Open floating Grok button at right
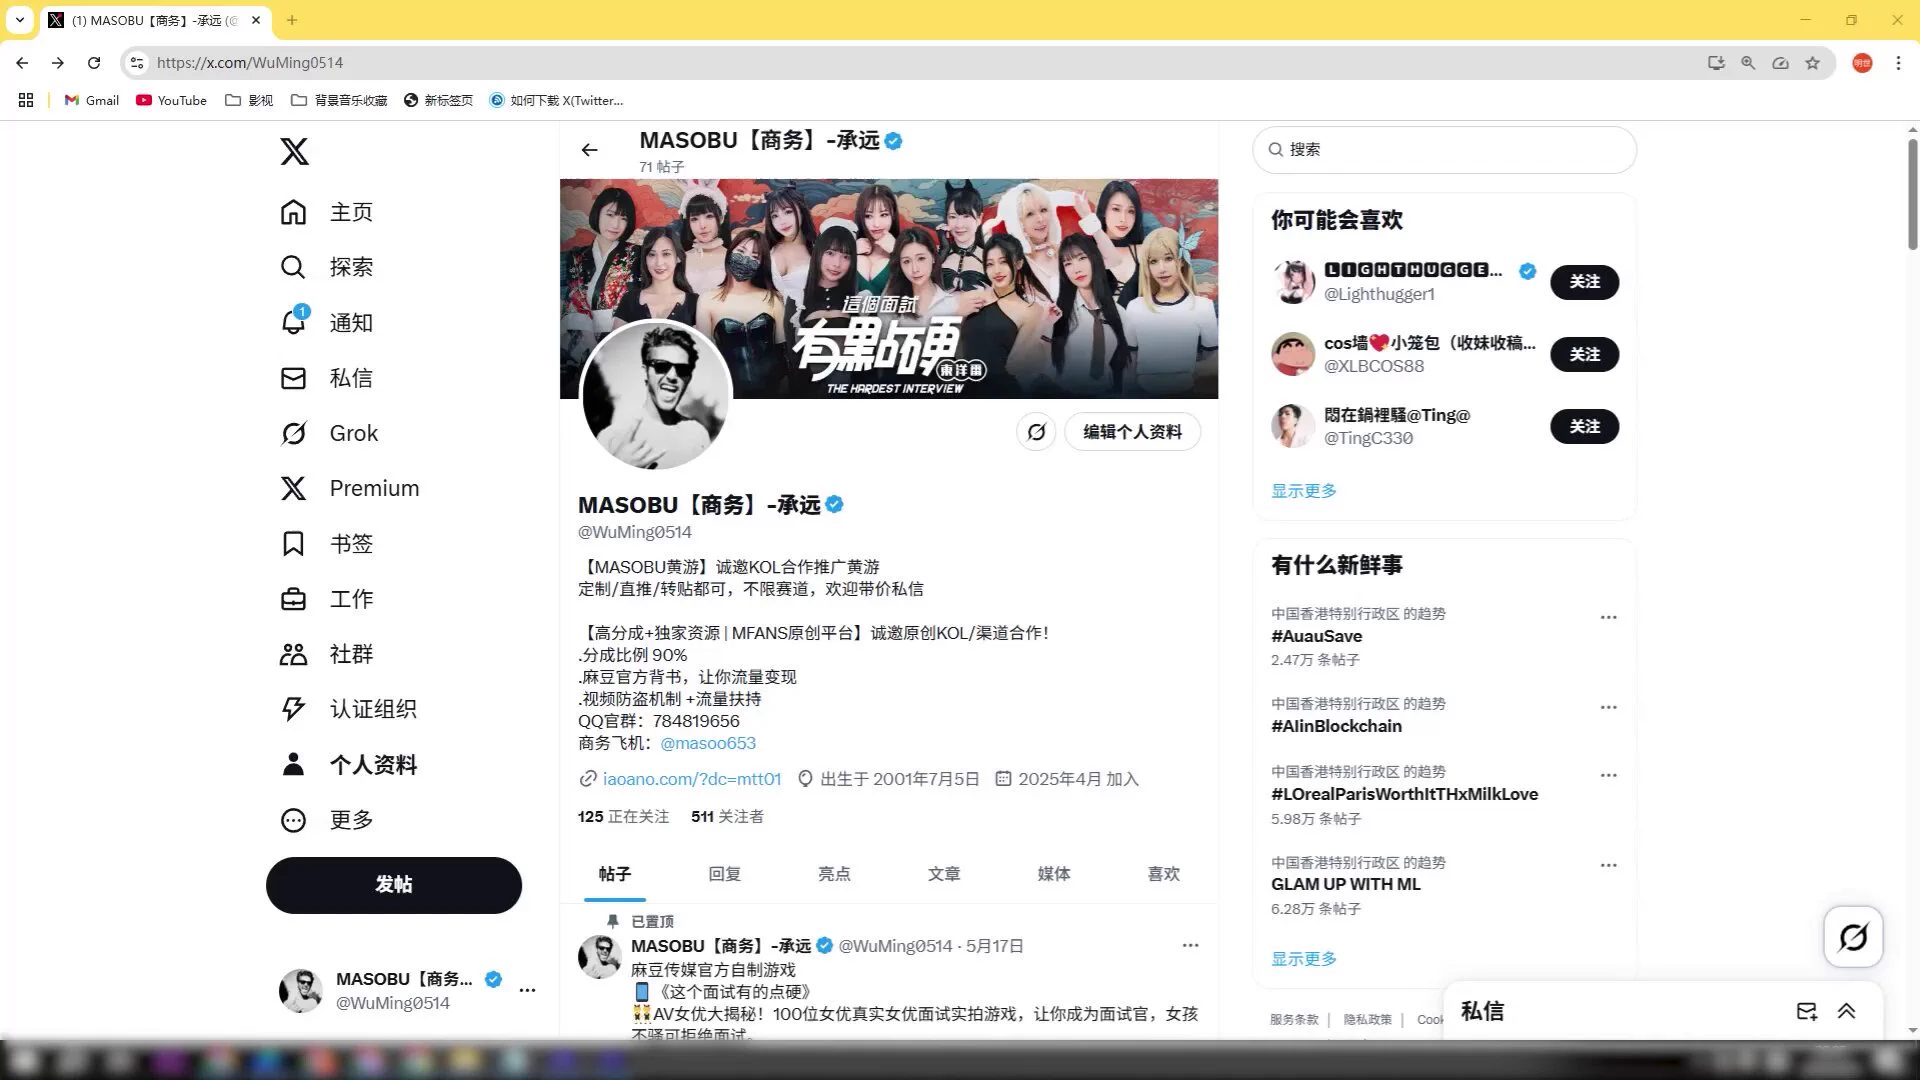Image resolution: width=1920 pixels, height=1080 pixels. (1853, 937)
